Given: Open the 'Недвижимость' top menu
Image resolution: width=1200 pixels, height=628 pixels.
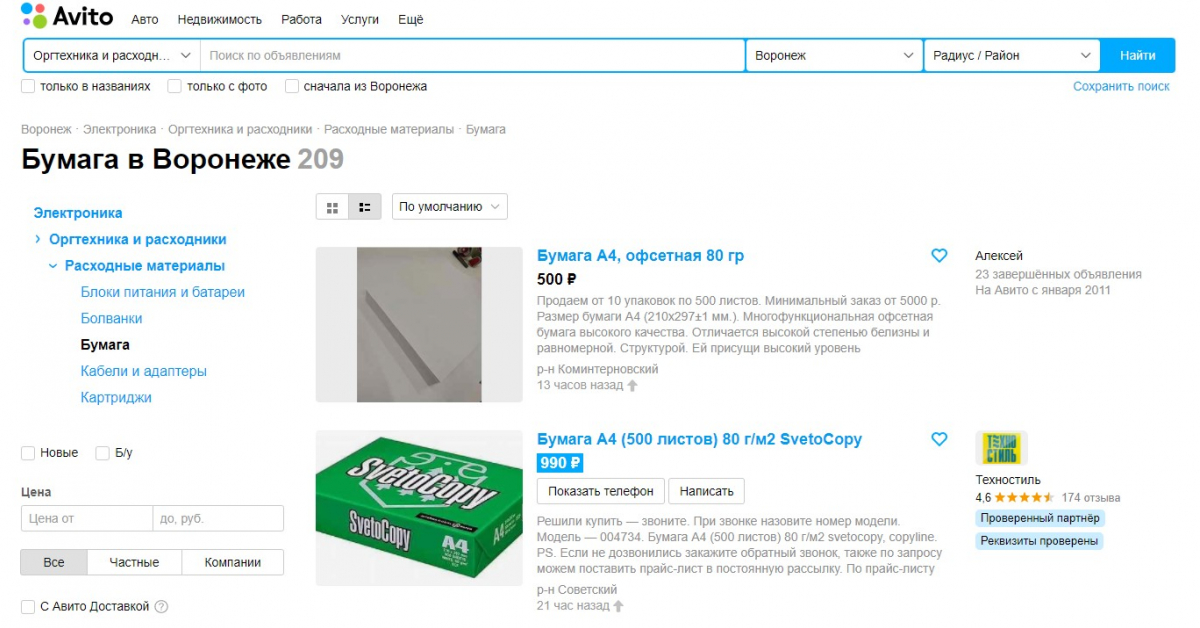Looking at the screenshot, I should pos(220,20).
